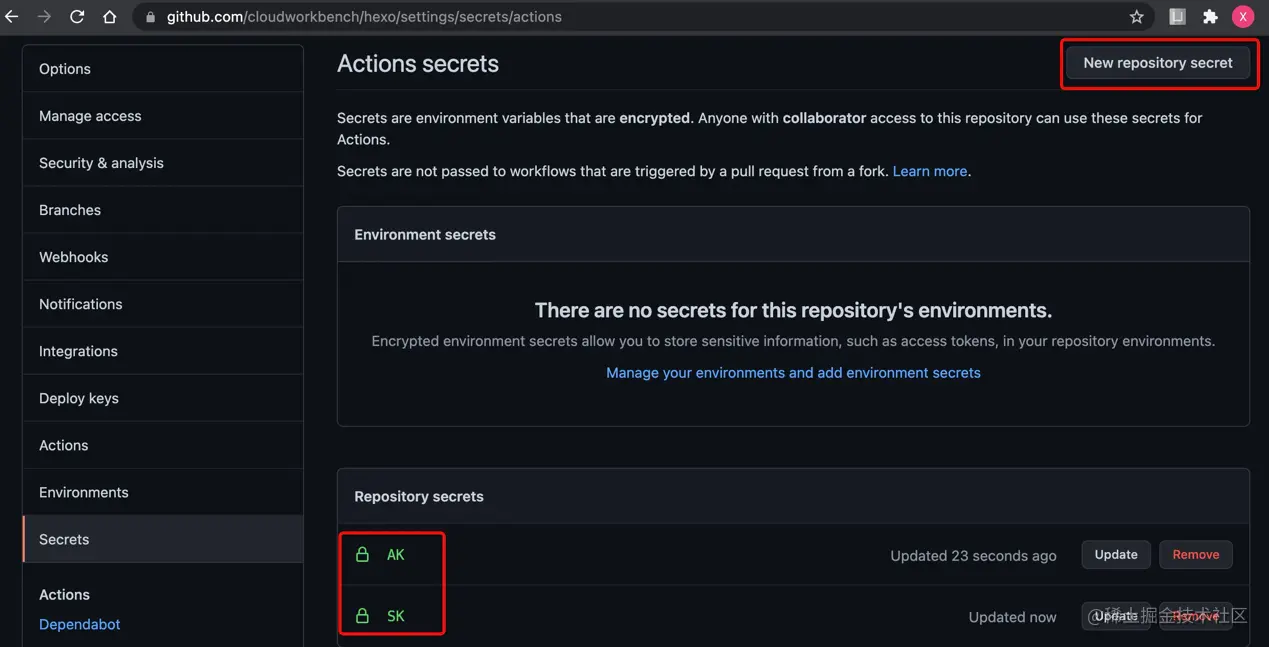Image resolution: width=1269 pixels, height=647 pixels.
Task: Click the browser back arrow
Action: point(12,17)
